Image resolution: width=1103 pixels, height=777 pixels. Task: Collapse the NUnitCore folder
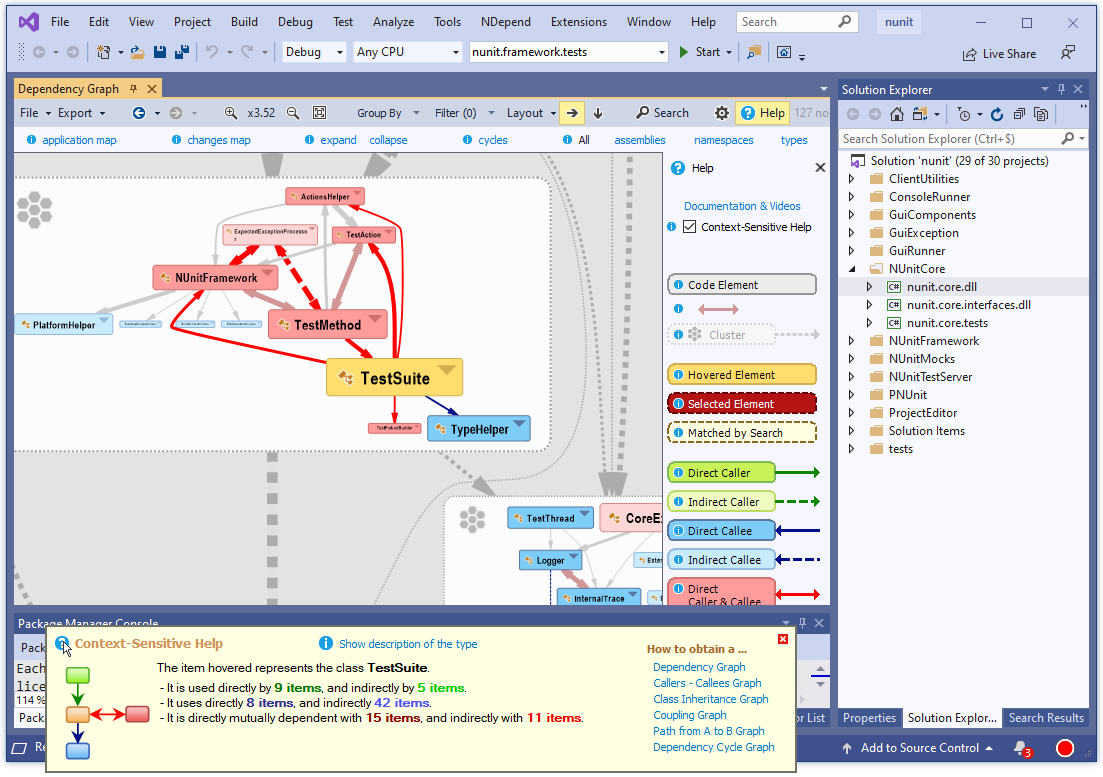(852, 269)
